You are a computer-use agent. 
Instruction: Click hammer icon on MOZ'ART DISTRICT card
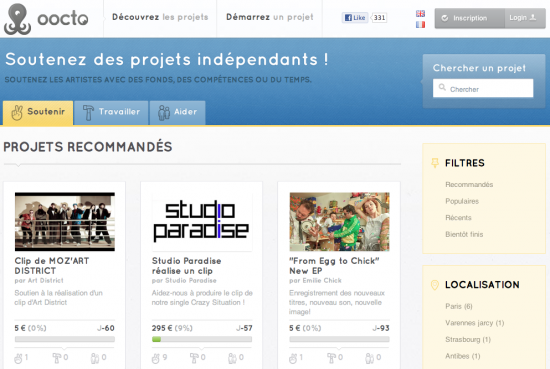pos(56,358)
